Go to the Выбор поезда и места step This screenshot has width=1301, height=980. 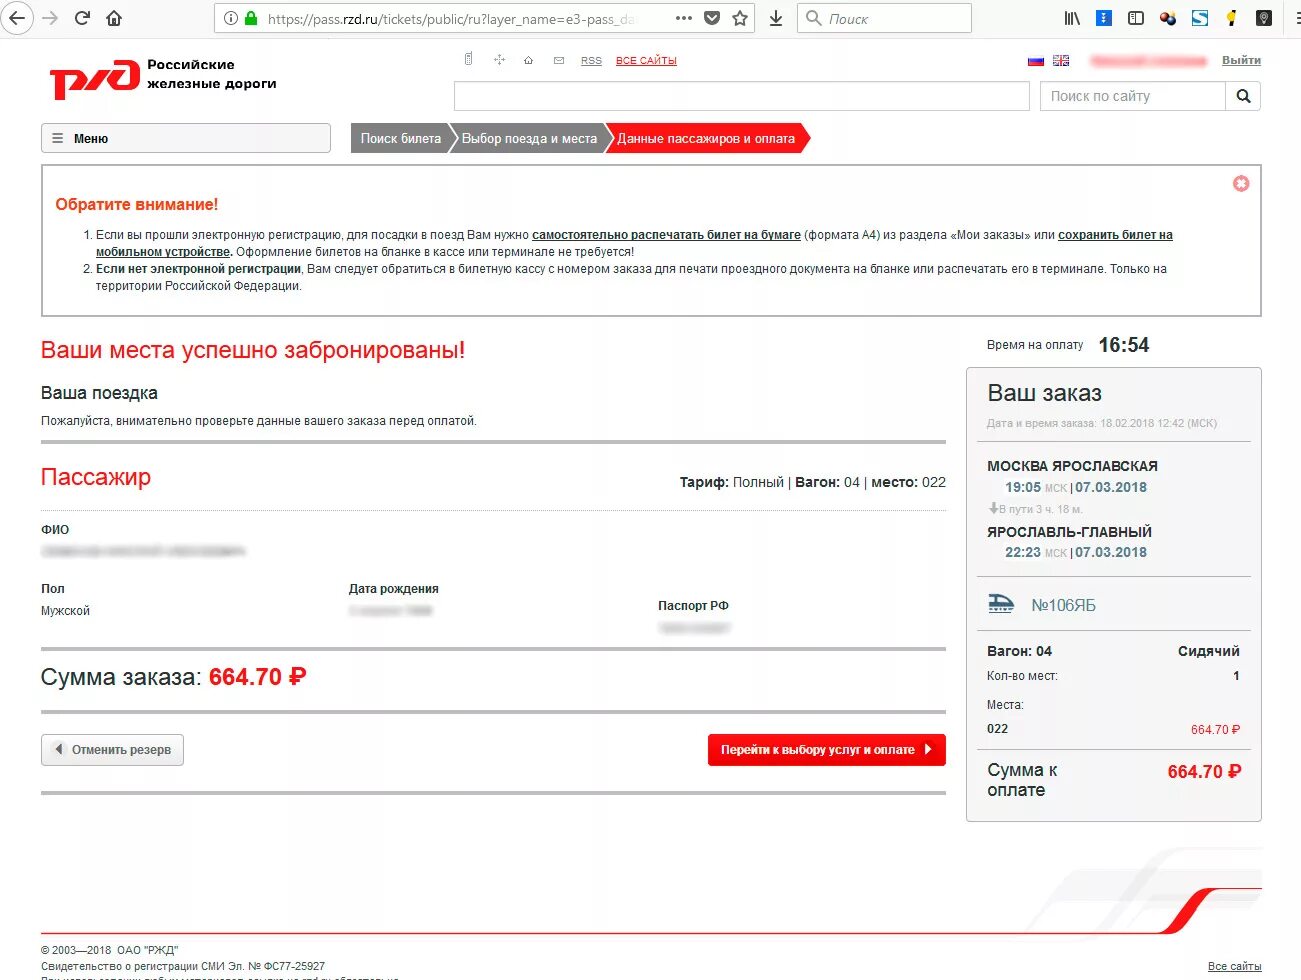pos(529,139)
